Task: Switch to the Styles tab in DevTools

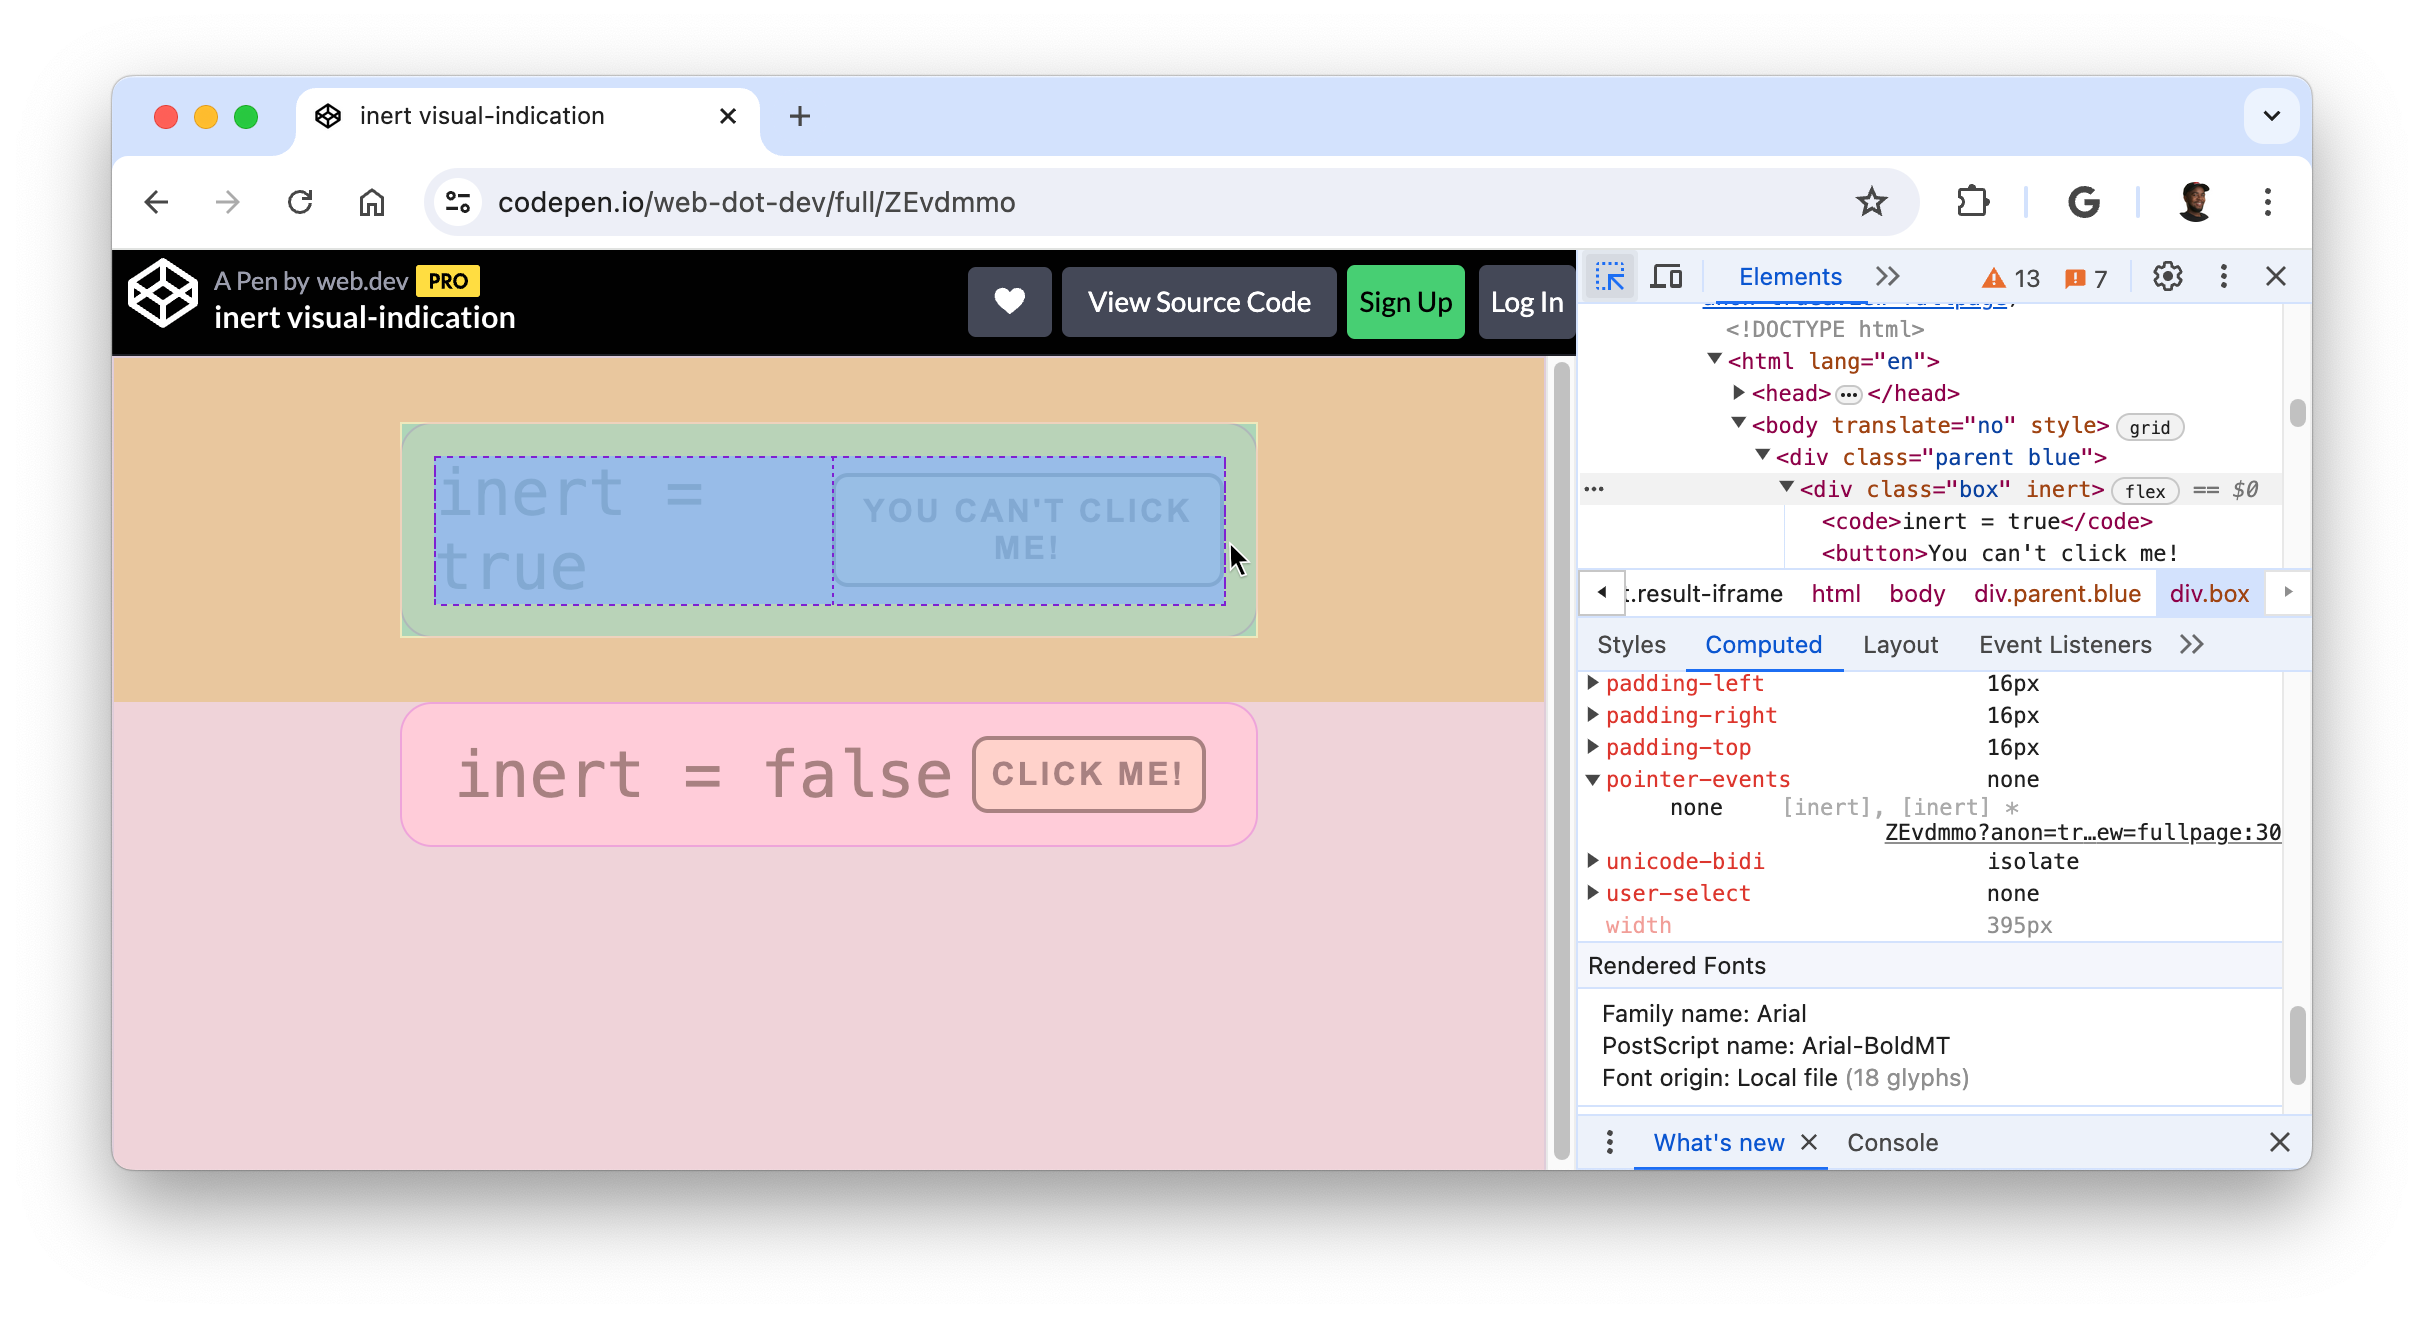Action: (x=1632, y=643)
